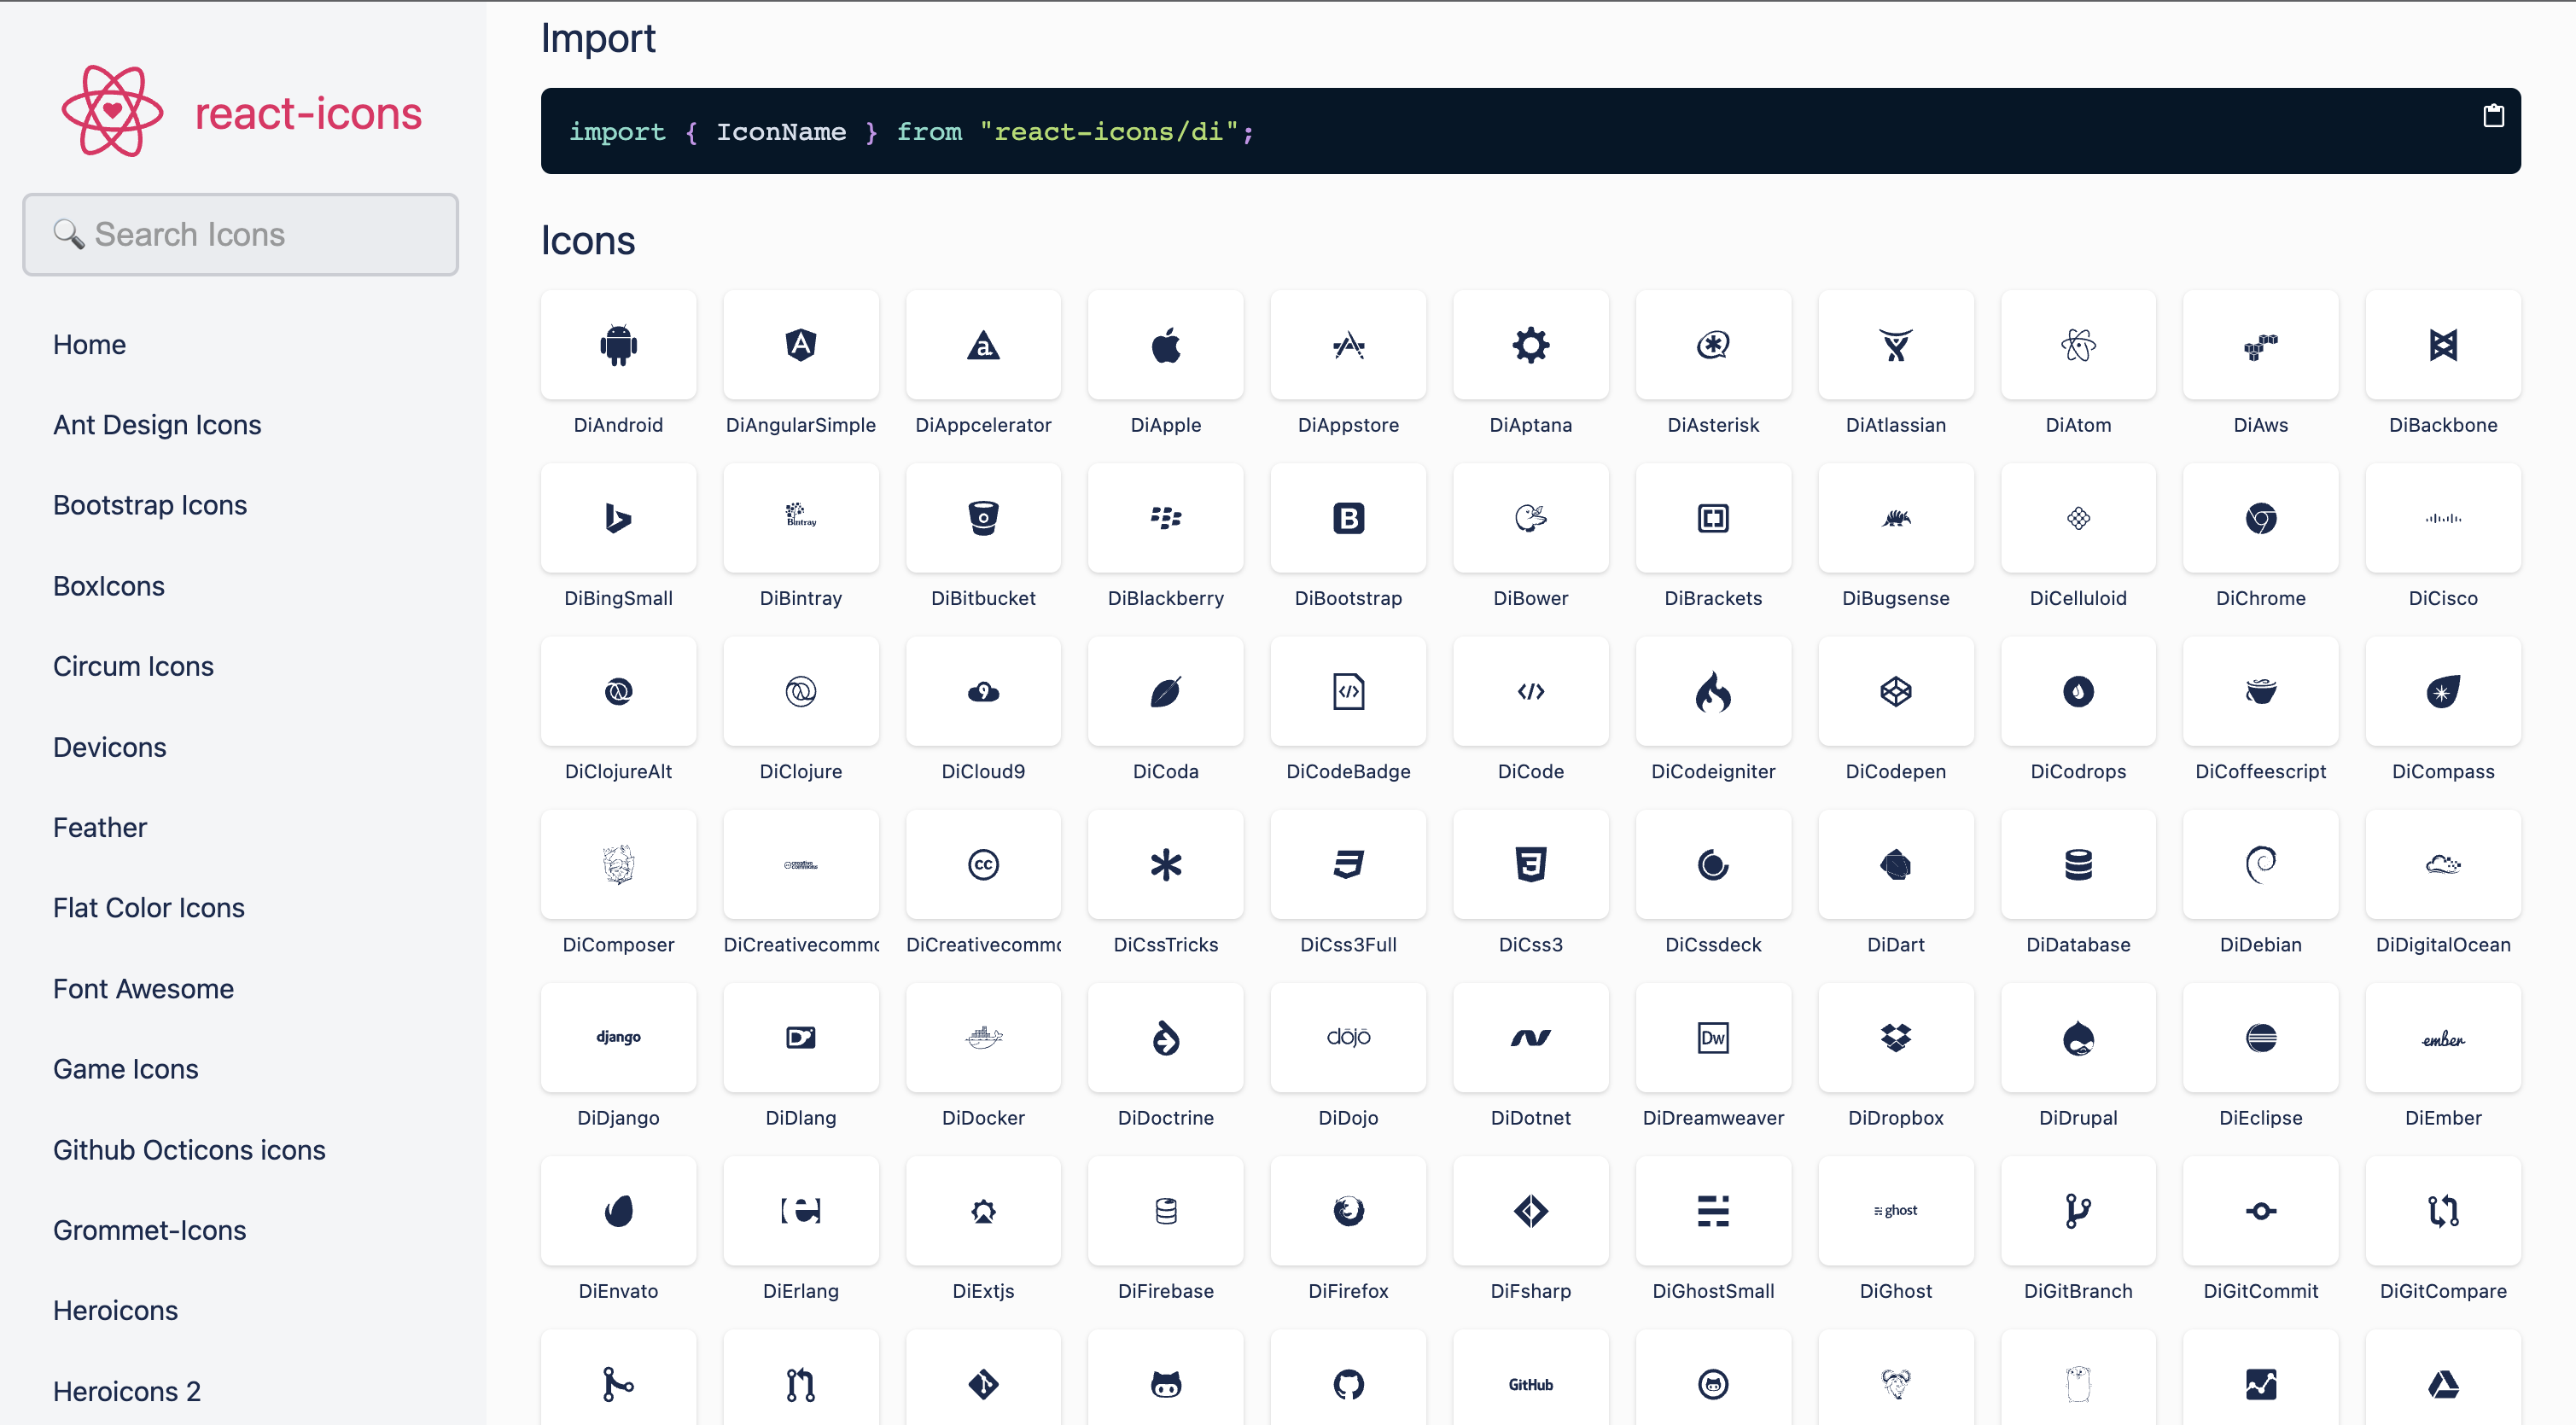Click the DiDocker icon
The height and width of the screenshot is (1425, 2576).
(x=983, y=1038)
